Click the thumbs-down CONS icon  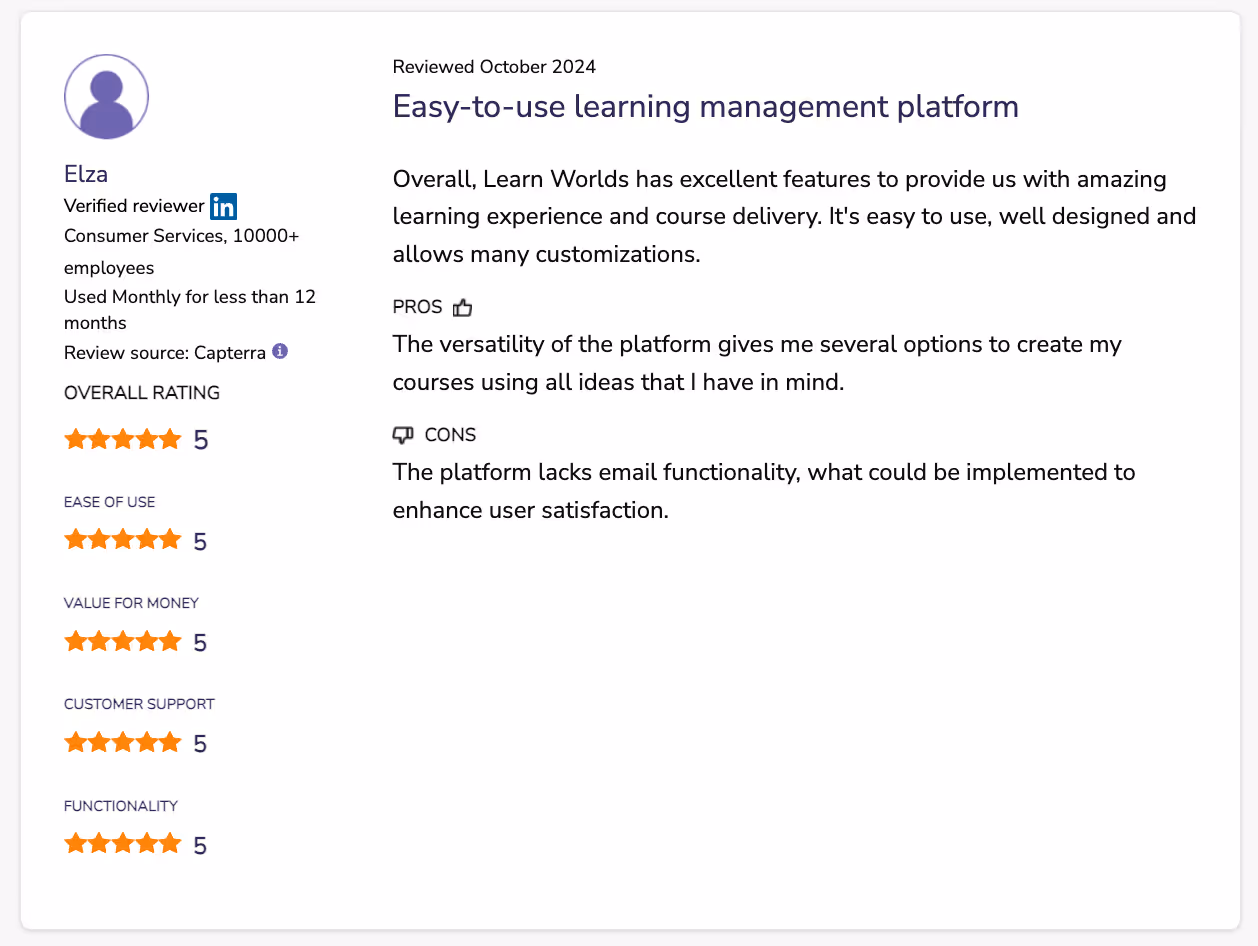(403, 435)
